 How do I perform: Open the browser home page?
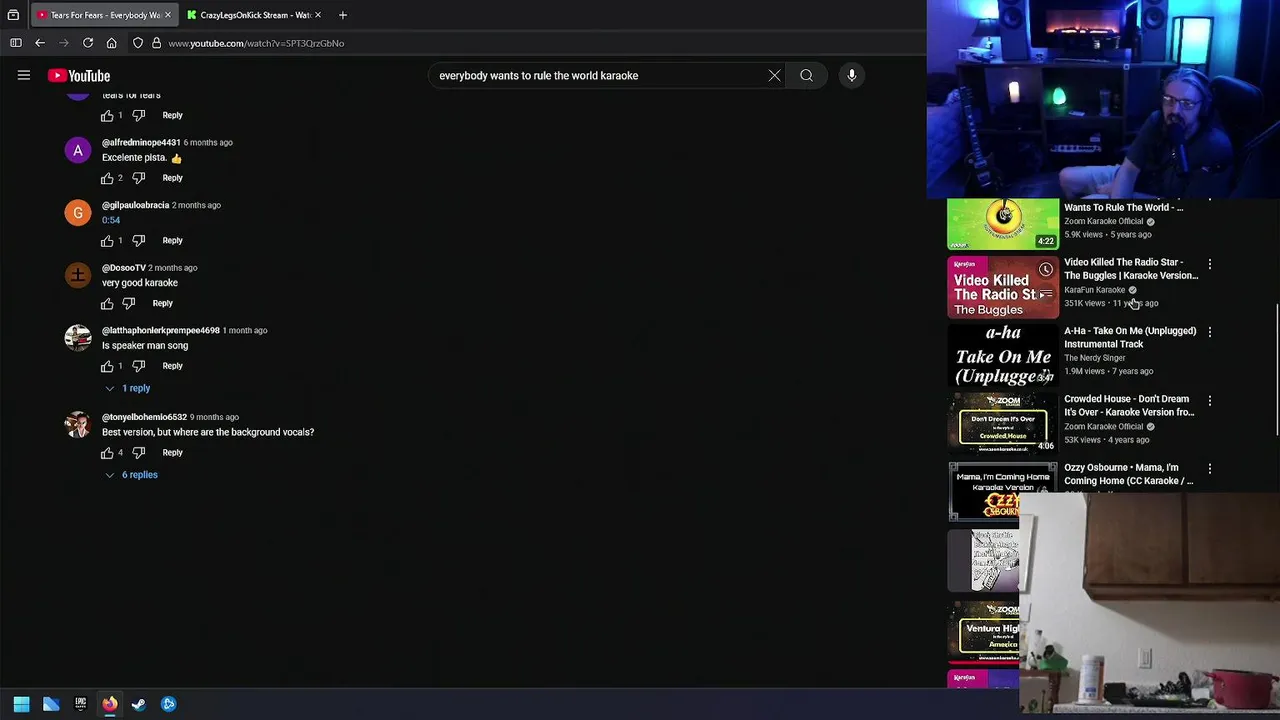[112, 43]
